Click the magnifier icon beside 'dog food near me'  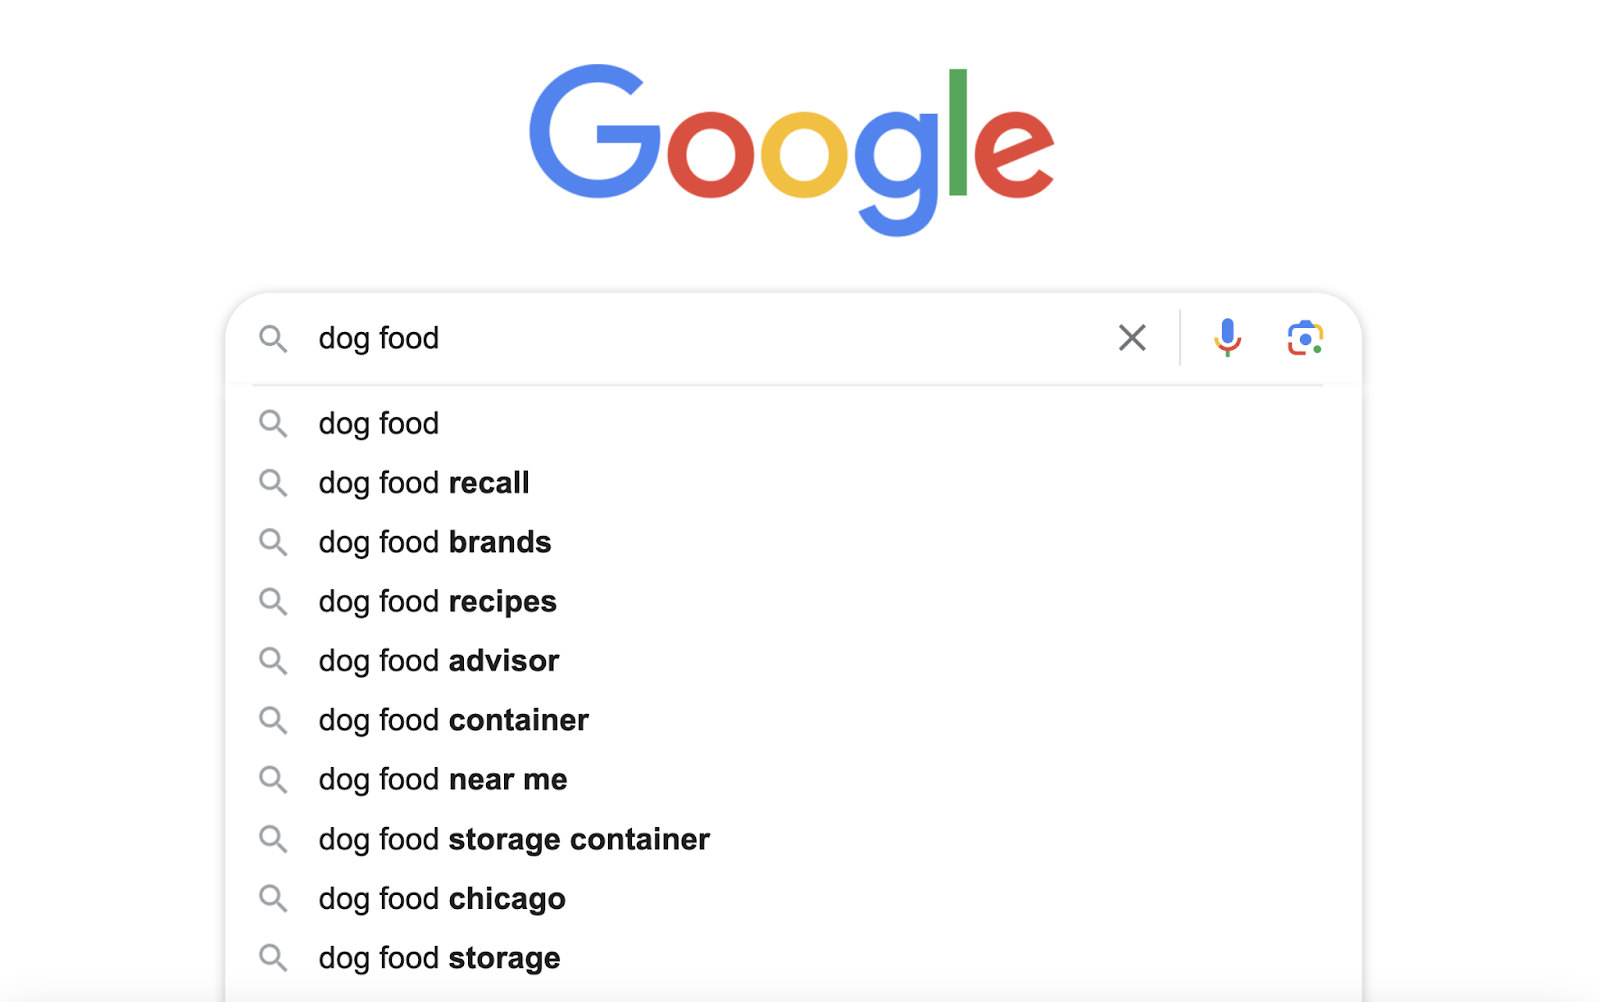click(x=272, y=779)
